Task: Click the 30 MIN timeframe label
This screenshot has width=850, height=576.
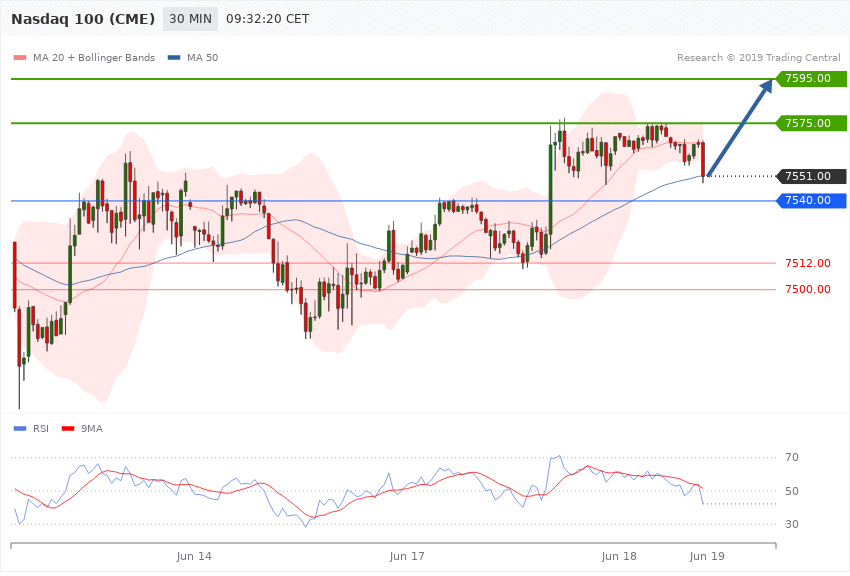Action: click(x=190, y=19)
